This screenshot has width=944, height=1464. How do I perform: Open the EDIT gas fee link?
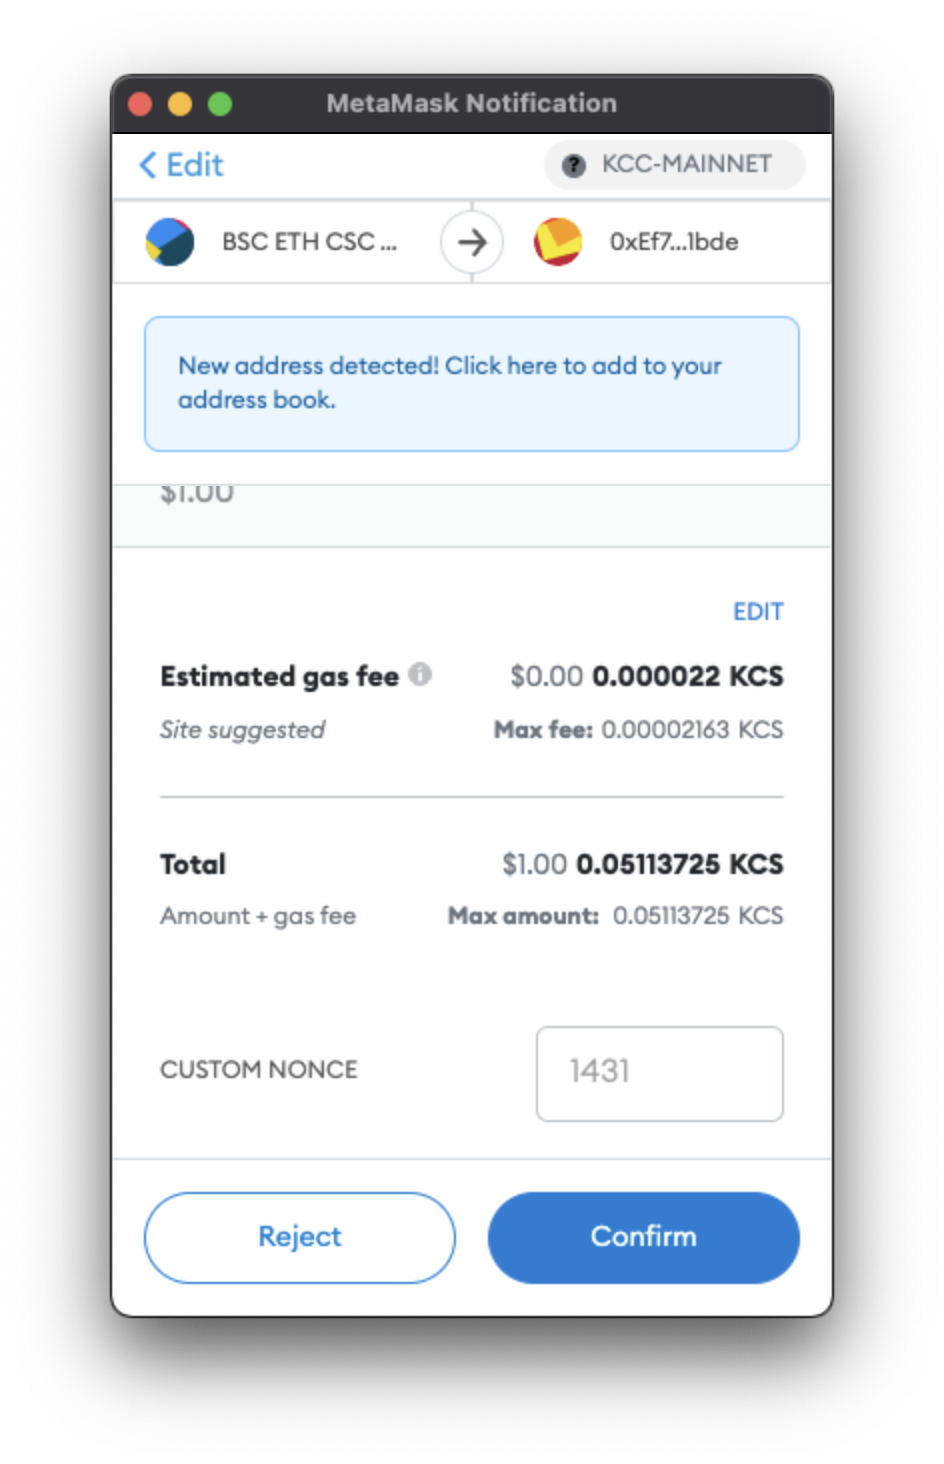point(758,612)
